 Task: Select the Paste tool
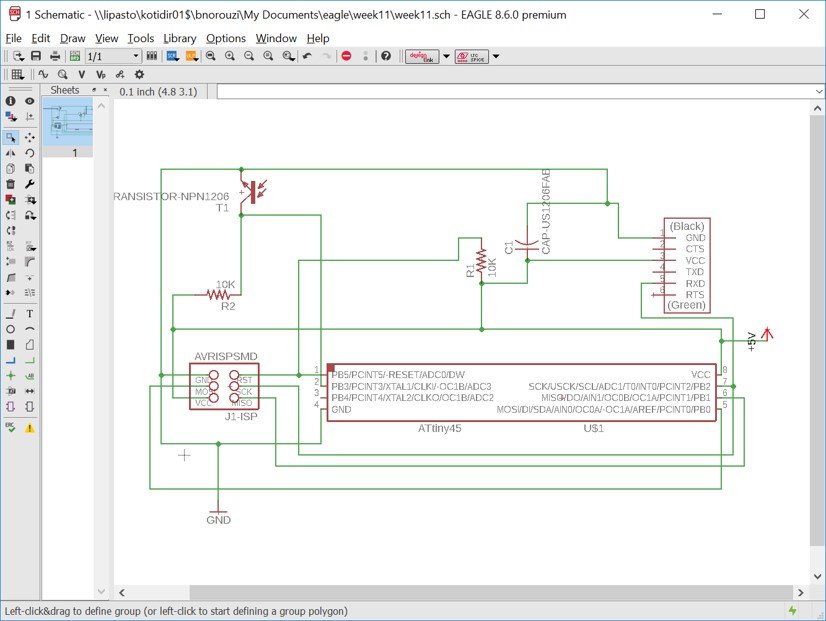click(x=30, y=169)
